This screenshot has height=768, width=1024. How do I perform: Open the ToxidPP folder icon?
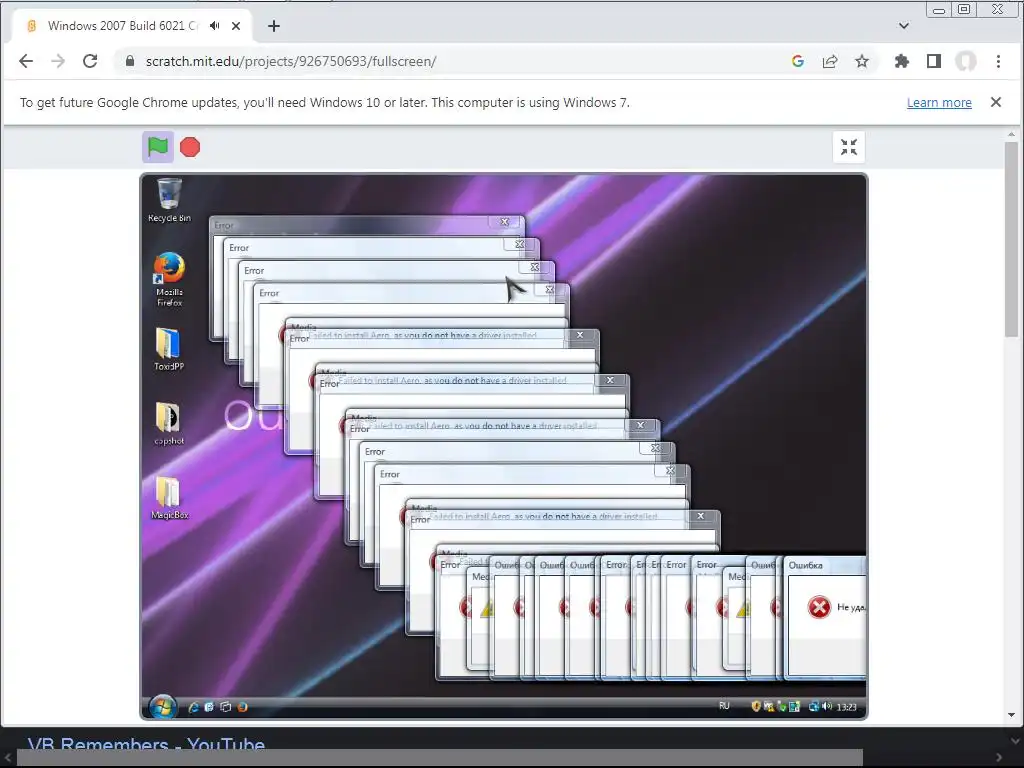click(168, 349)
